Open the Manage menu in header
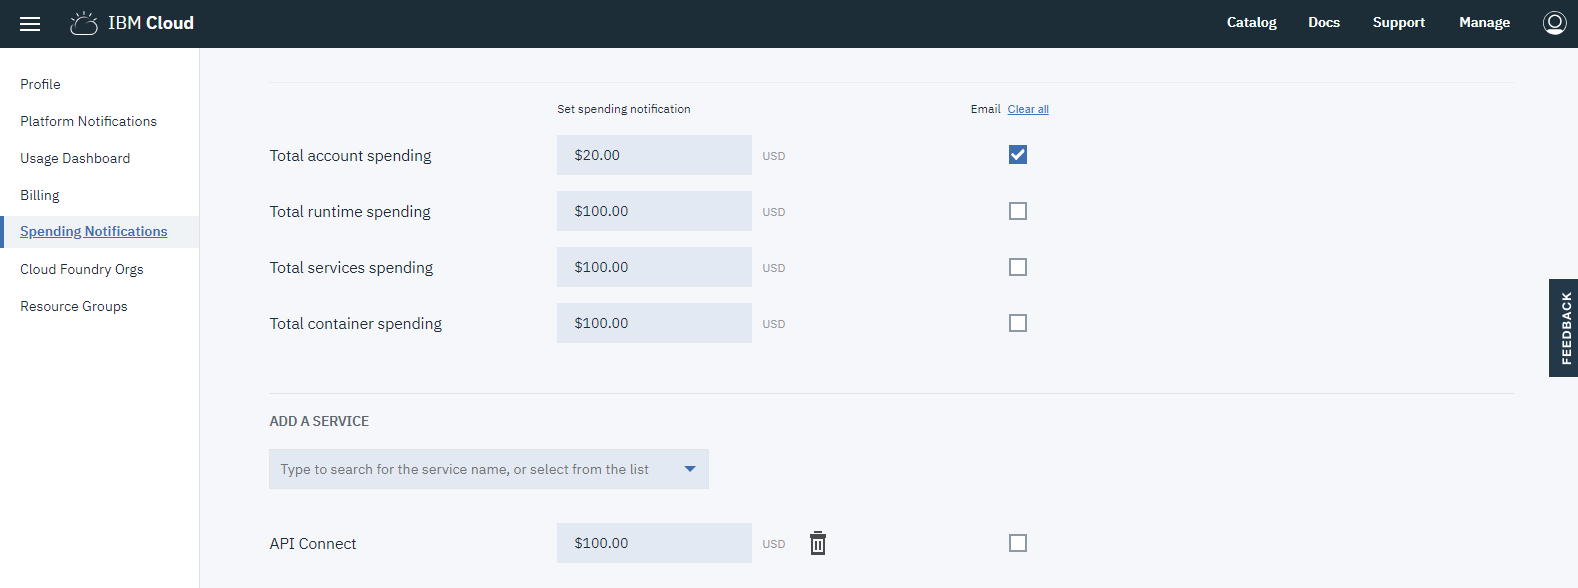The image size is (1578, 588). click(1484, 23)
